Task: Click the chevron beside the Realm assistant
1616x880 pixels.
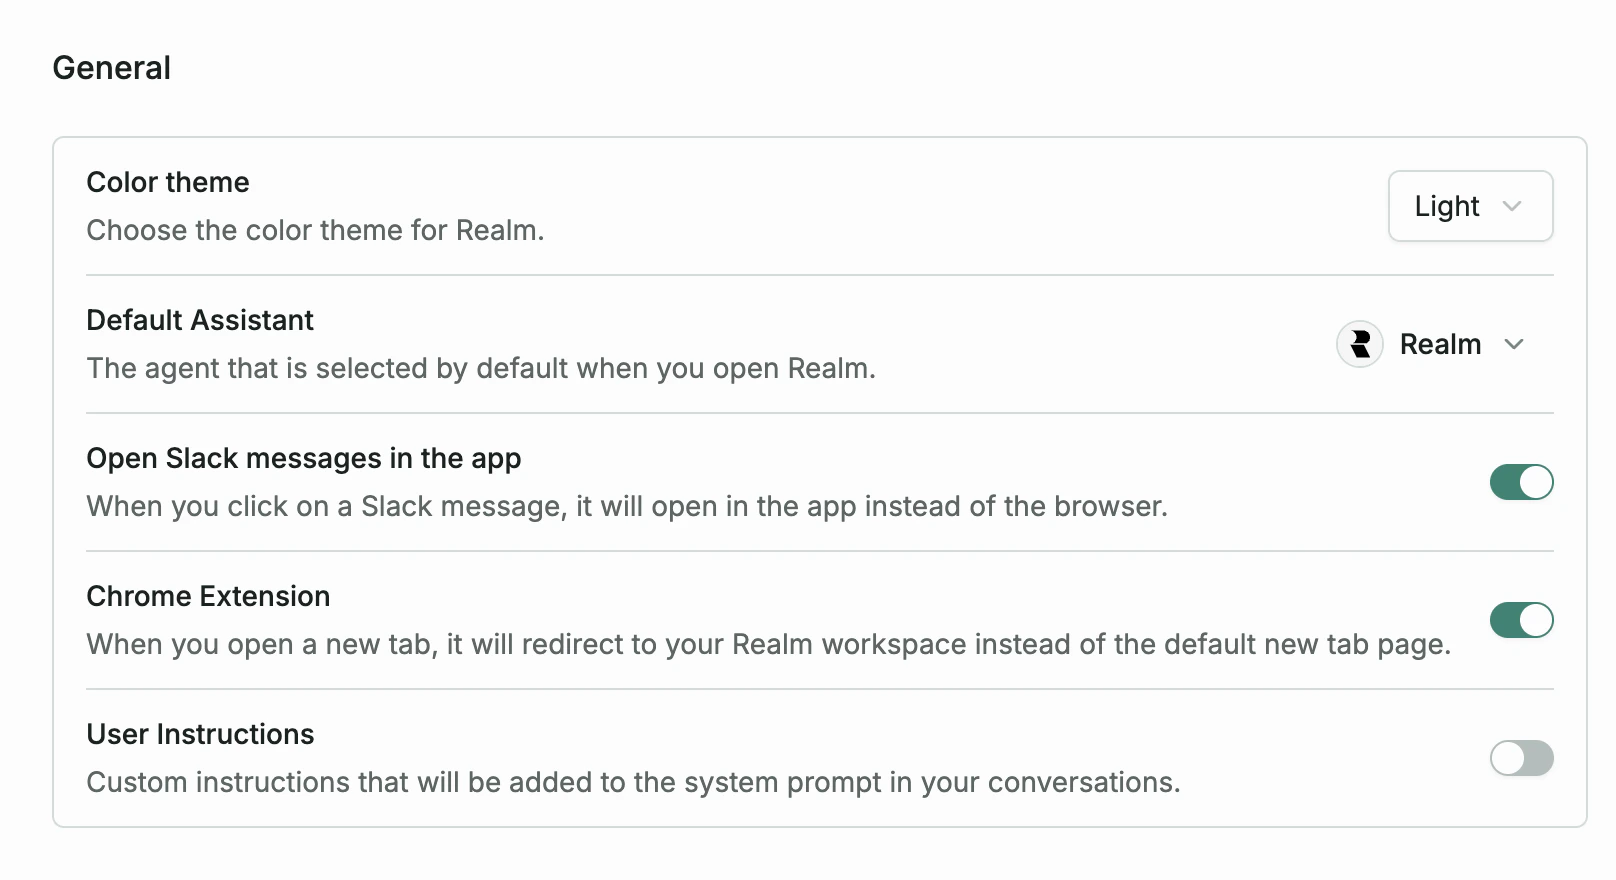Action: click(1517, 344)
